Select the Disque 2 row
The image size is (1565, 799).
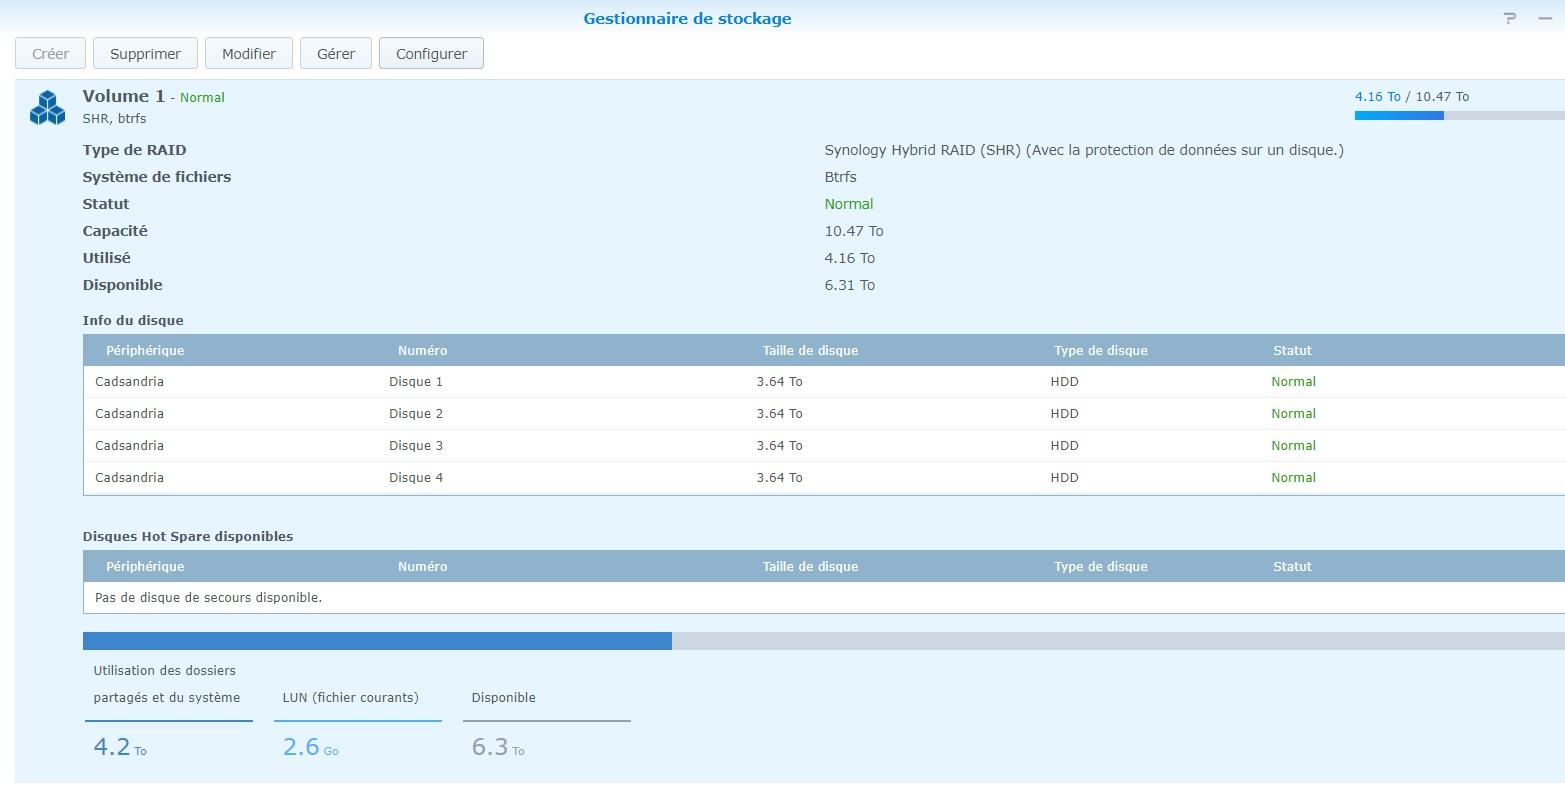tap(824, 414)
